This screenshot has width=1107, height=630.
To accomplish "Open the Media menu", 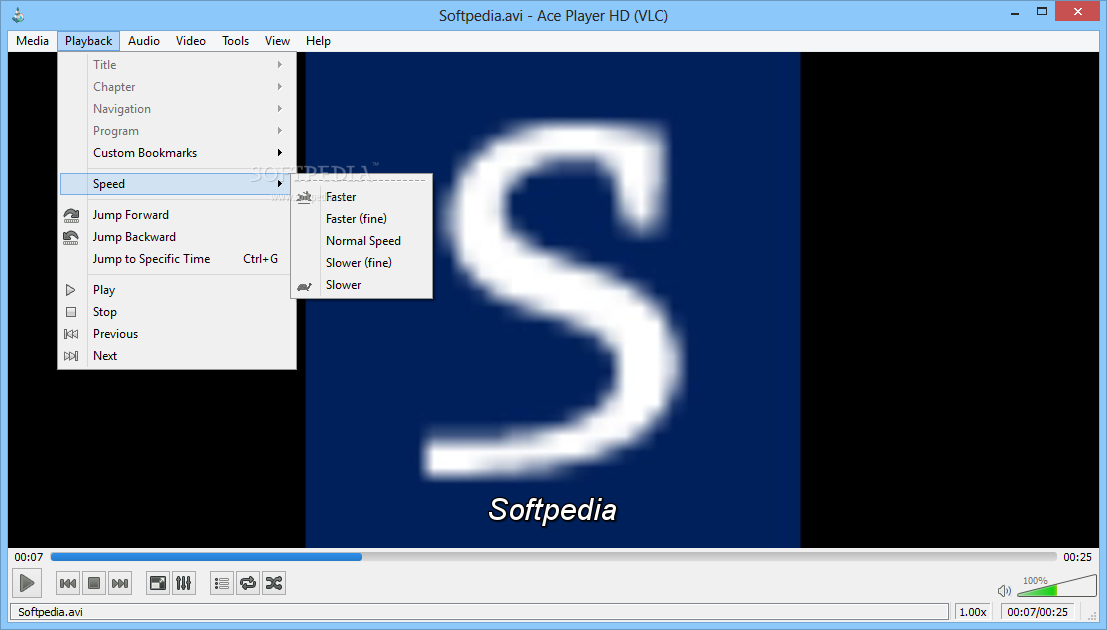I will pyautogui.click(x=32, y=41).
